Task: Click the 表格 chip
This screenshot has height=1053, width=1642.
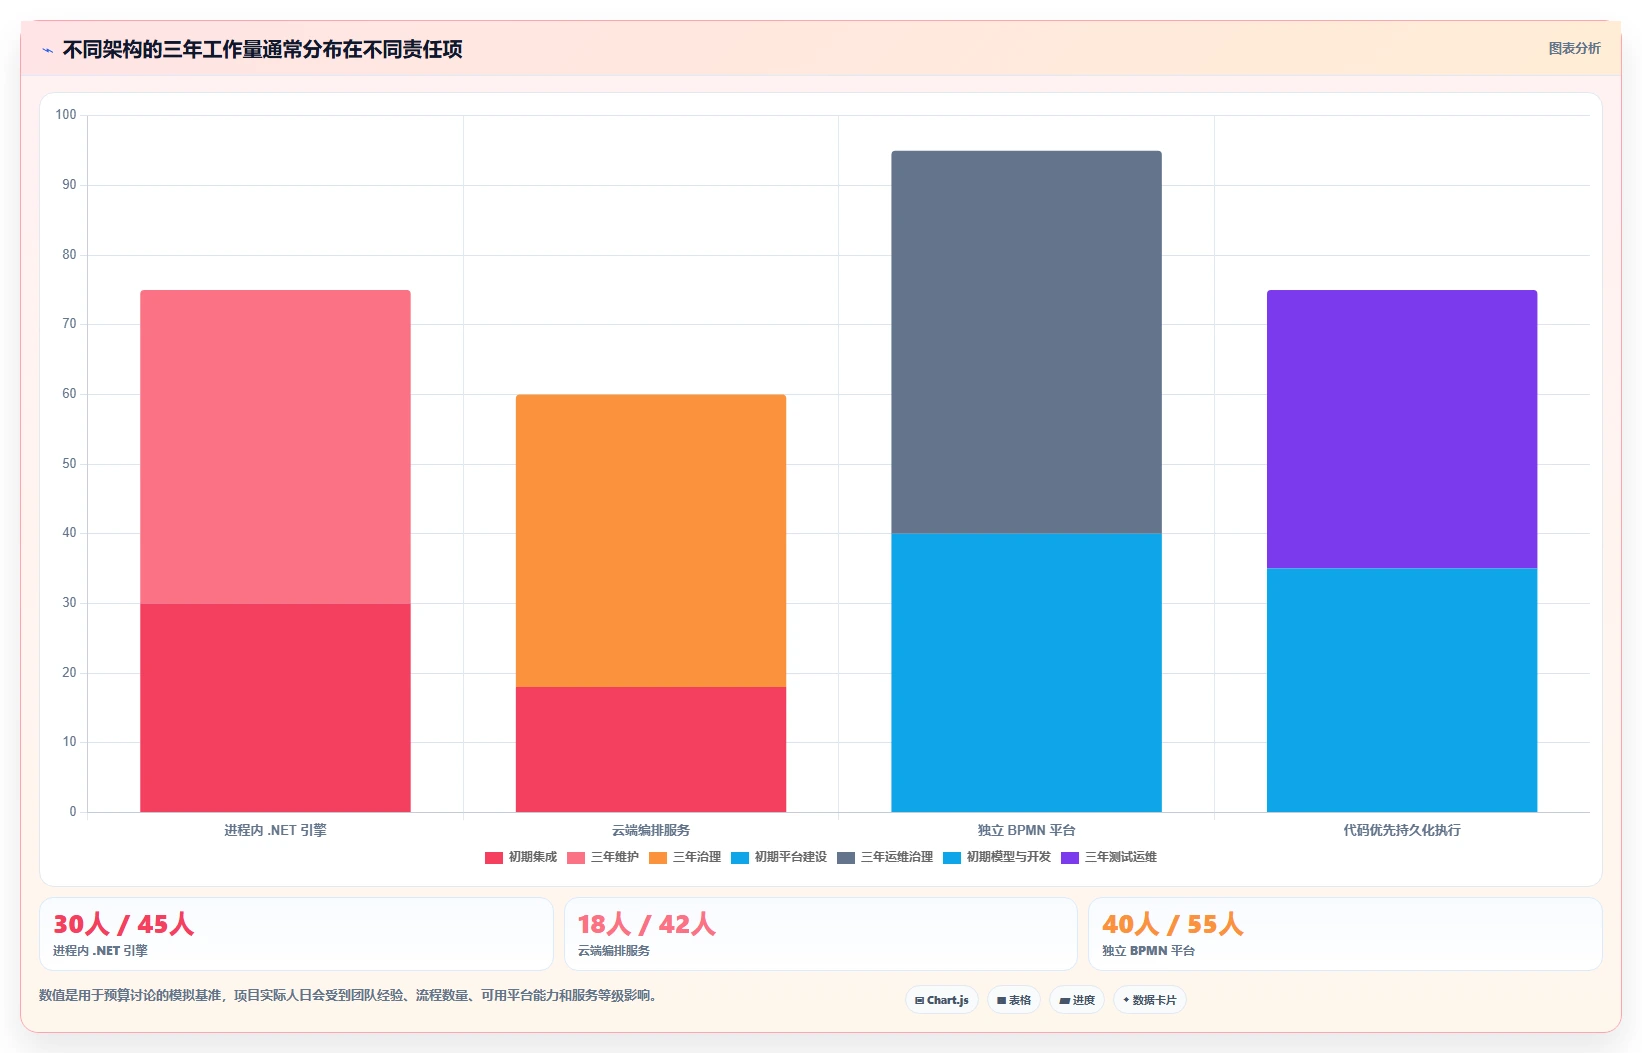Action: (x=1014, y=1000)
